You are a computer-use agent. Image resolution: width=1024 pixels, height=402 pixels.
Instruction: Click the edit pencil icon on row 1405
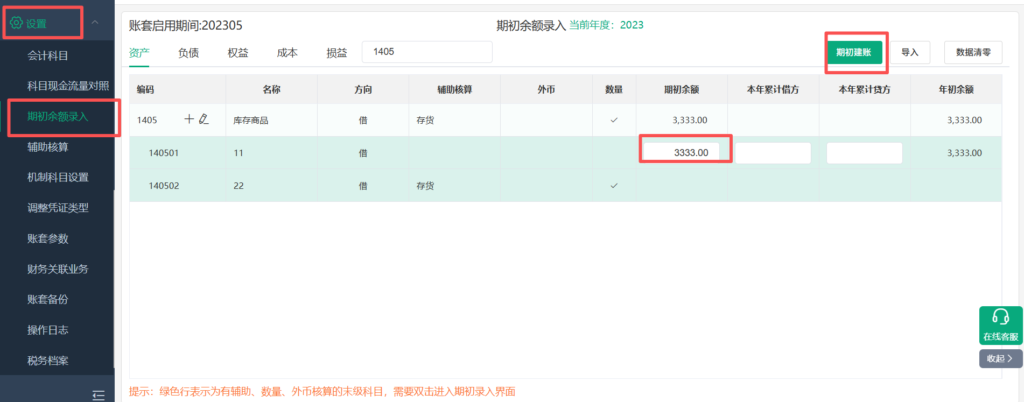[x=204, y=120]
